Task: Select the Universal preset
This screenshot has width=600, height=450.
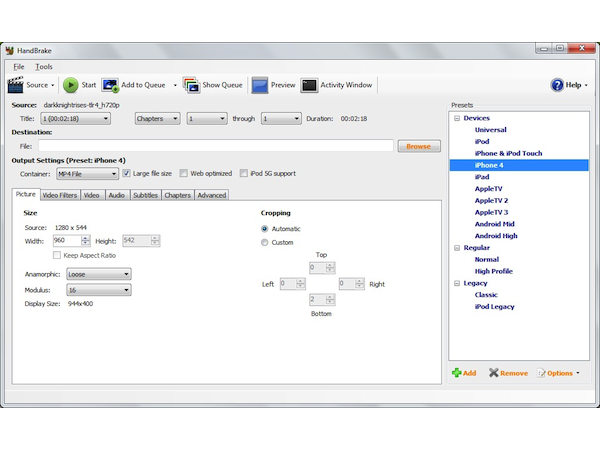Action: point(491,130)
